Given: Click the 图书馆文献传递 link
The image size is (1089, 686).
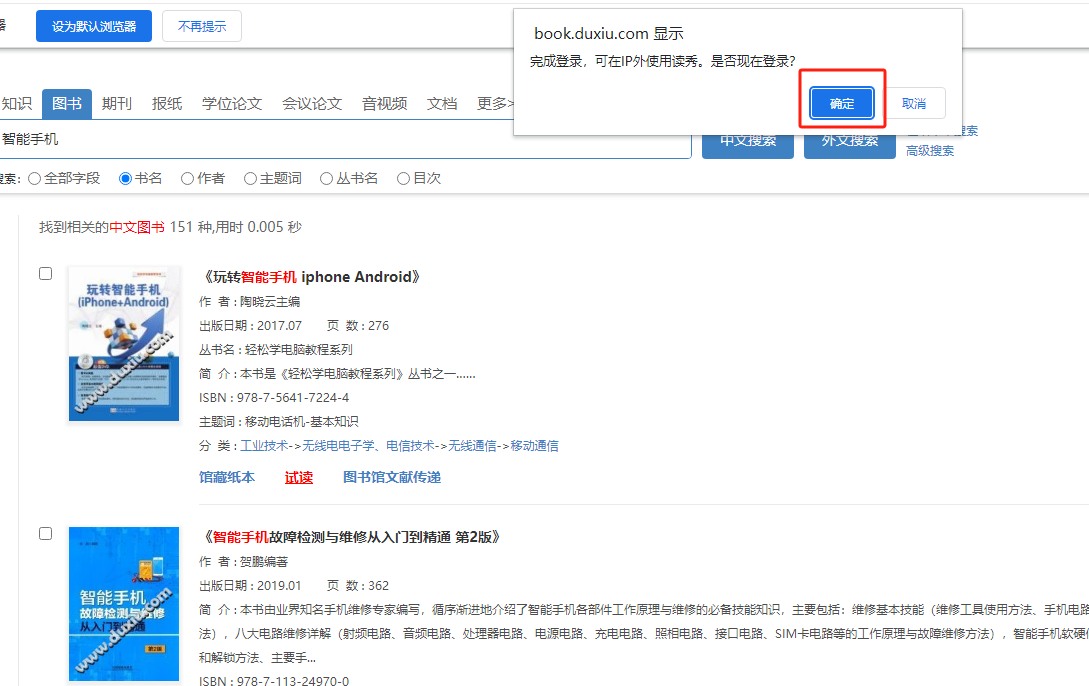Looking at the screenshot, I should click(x=392, y=477).
